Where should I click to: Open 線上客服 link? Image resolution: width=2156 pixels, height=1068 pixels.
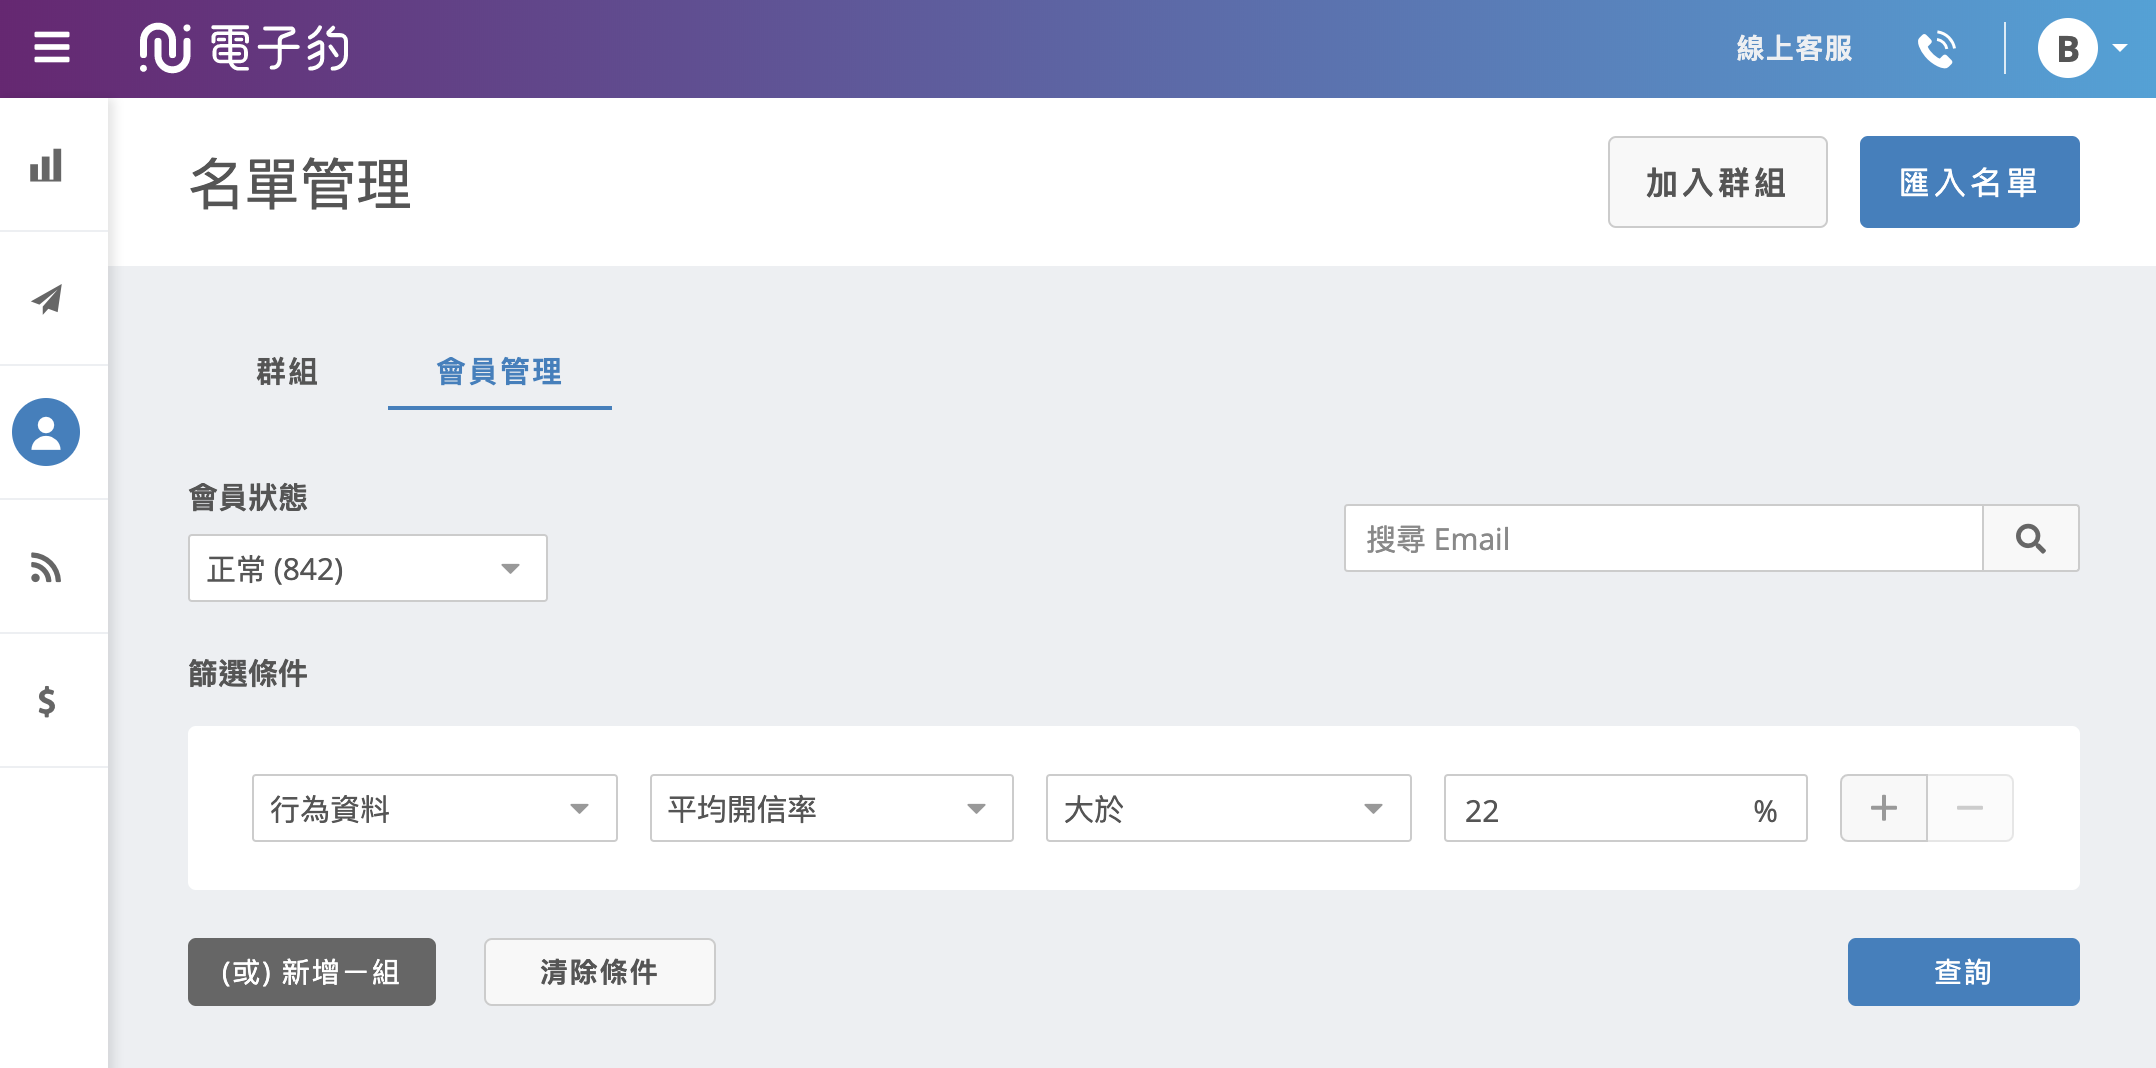[1794, 48]
